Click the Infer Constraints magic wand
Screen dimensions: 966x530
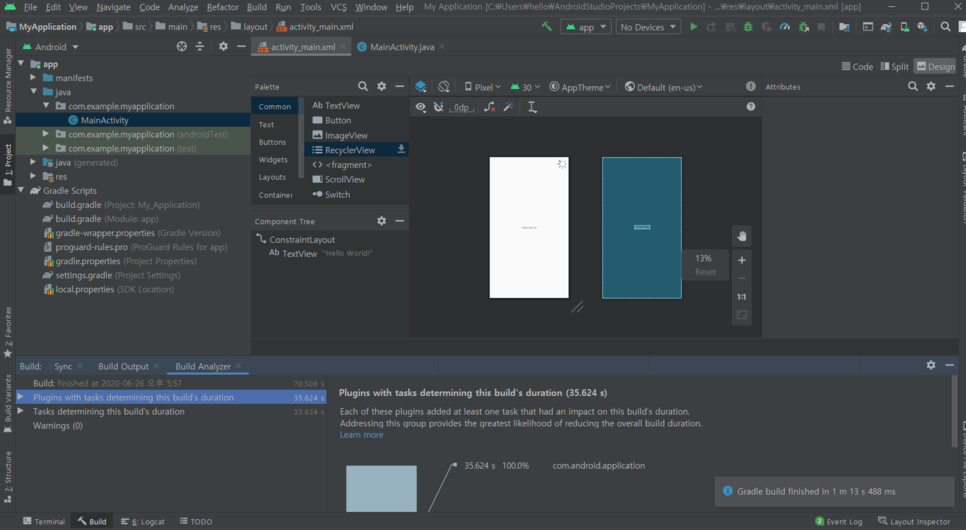pos(508,107)
